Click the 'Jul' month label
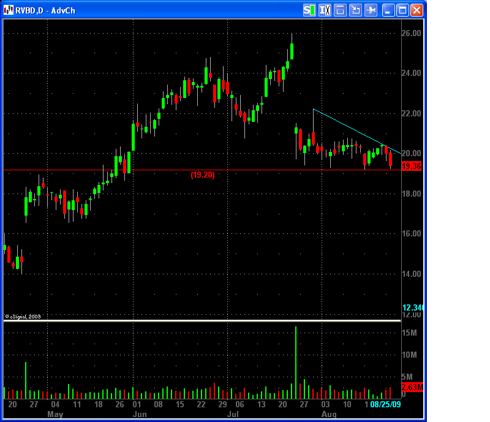The height and width of the screenshot is (422, 490). [233, 414]
